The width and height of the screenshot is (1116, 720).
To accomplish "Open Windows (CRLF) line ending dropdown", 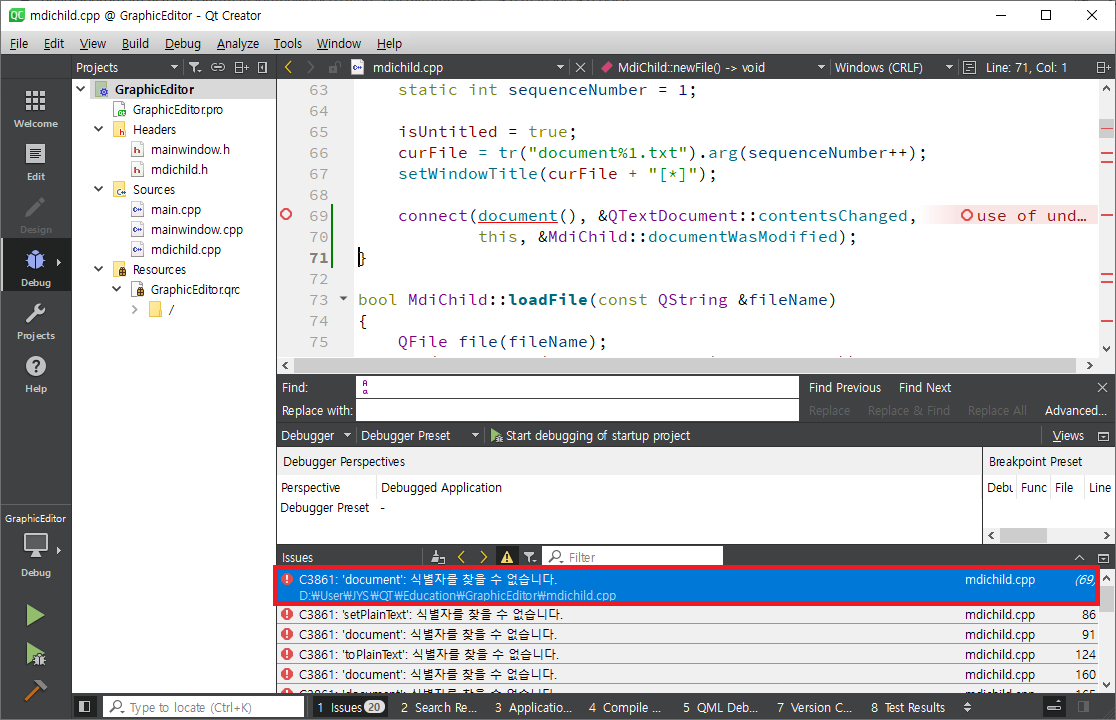I will click(x=893, y=67).
